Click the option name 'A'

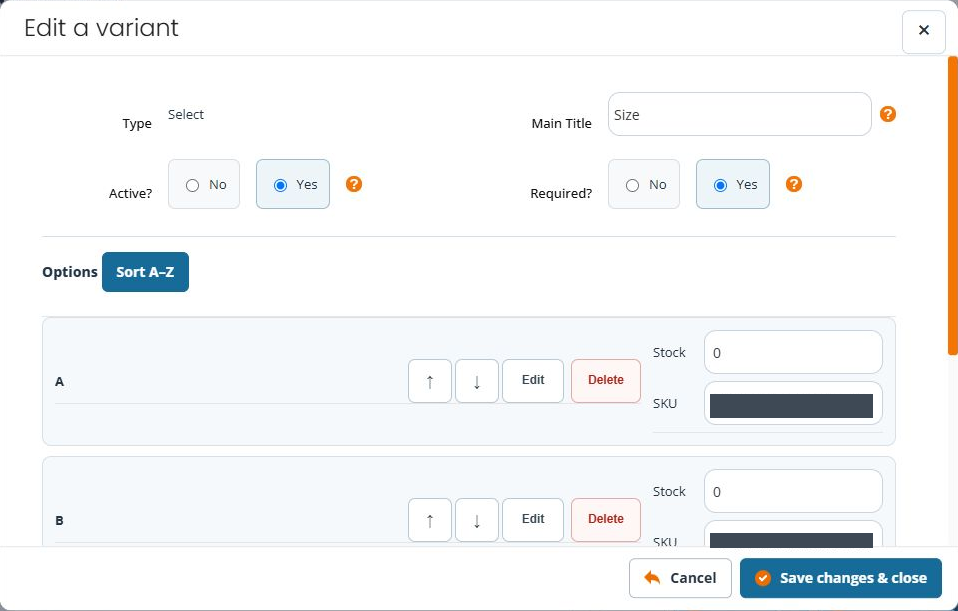[x=59, y=382]
